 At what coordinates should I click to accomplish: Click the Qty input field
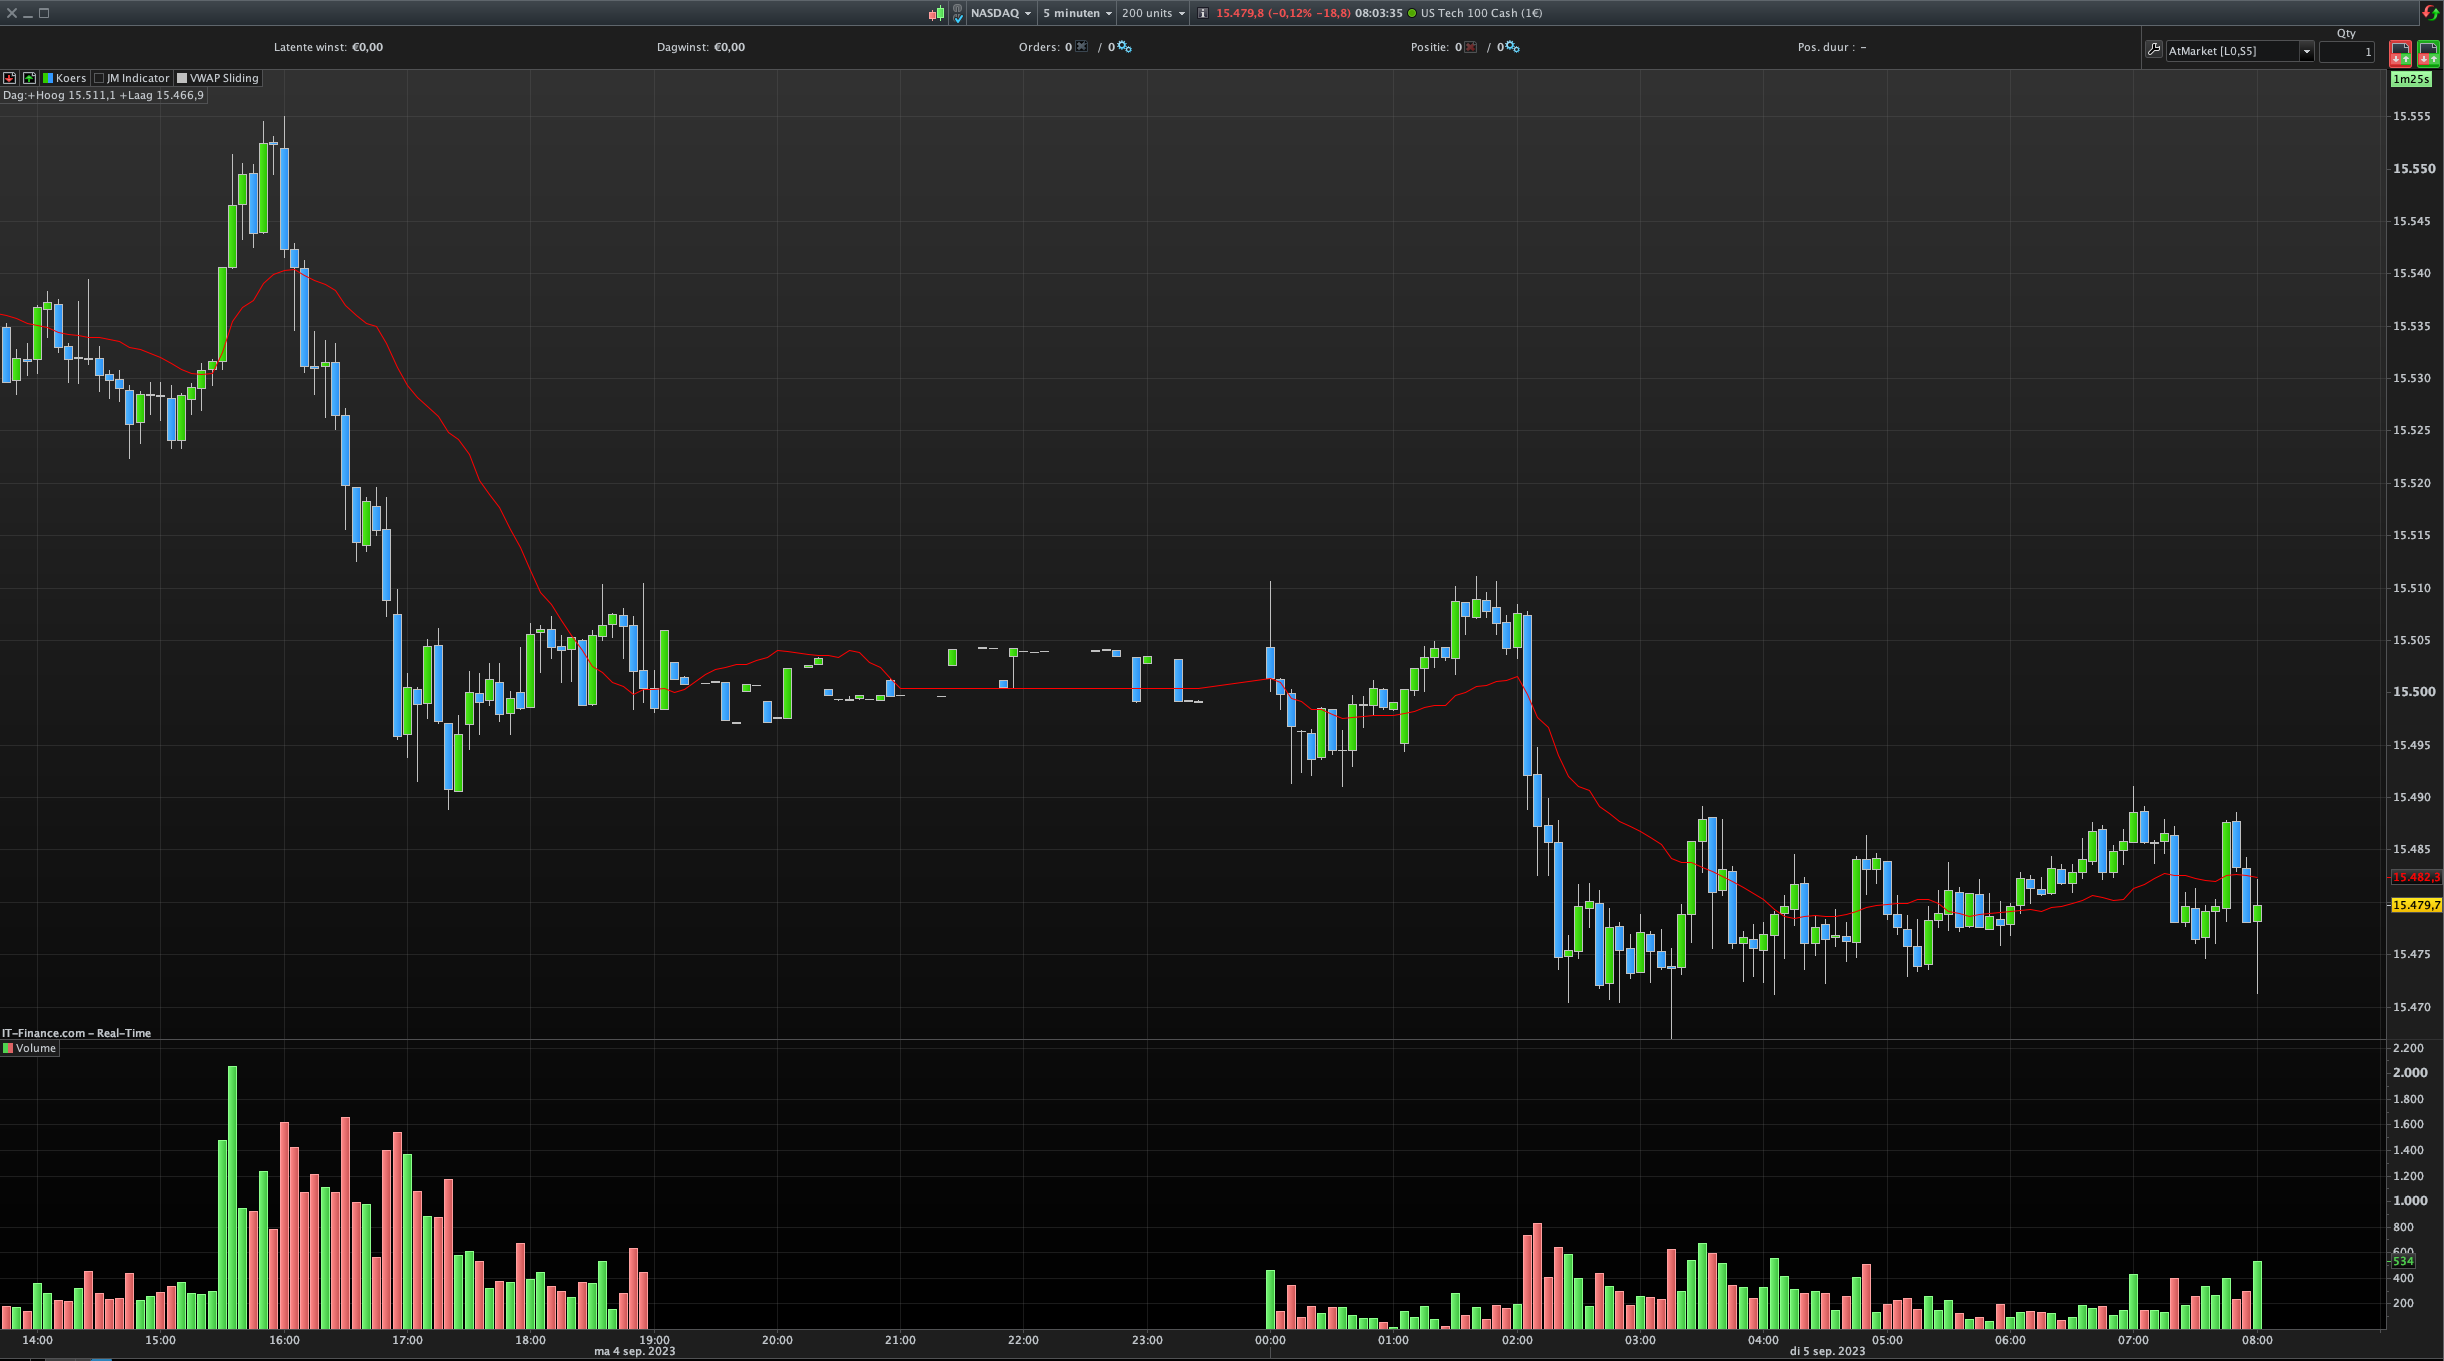coord(2346,51)
